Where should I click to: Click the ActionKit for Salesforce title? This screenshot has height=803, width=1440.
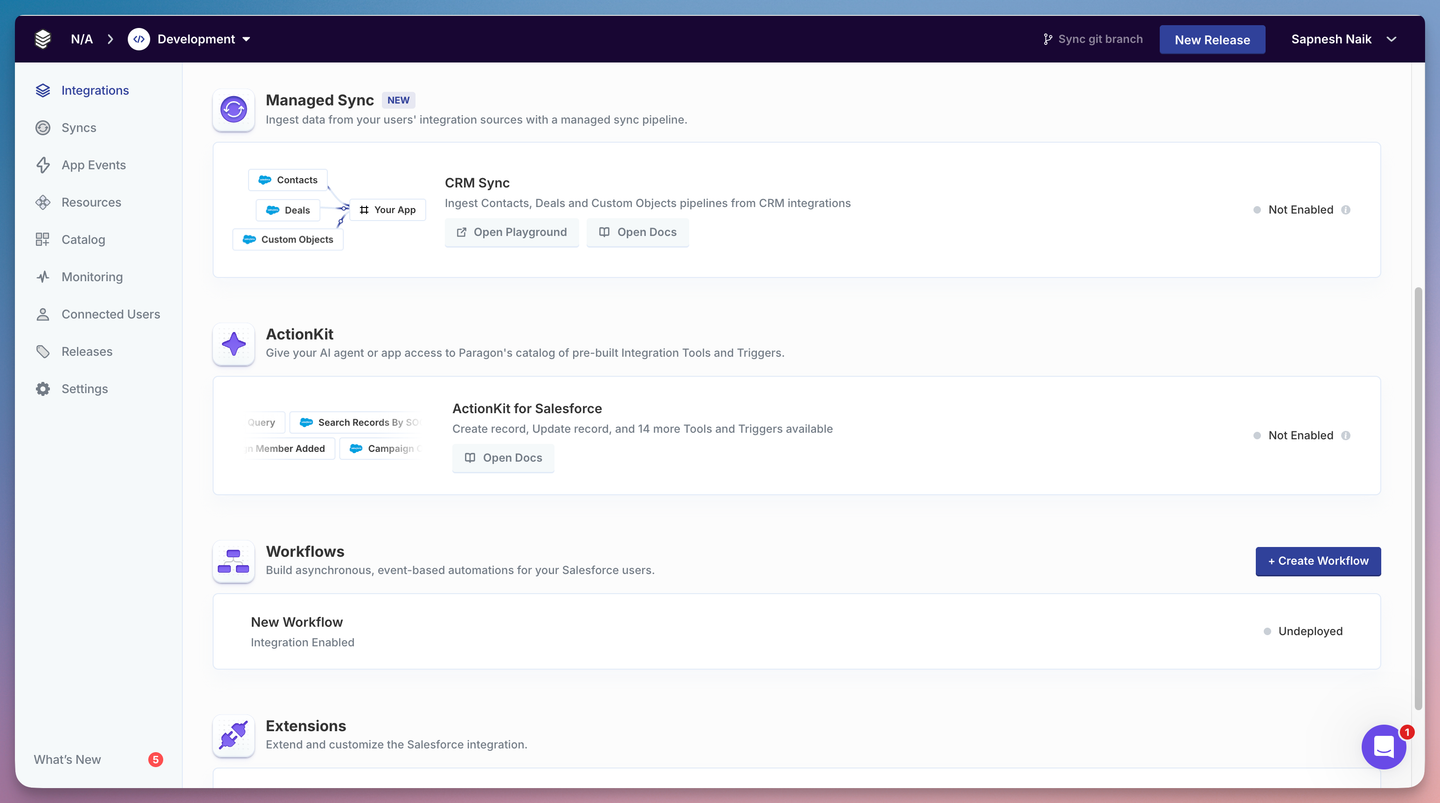527,409
